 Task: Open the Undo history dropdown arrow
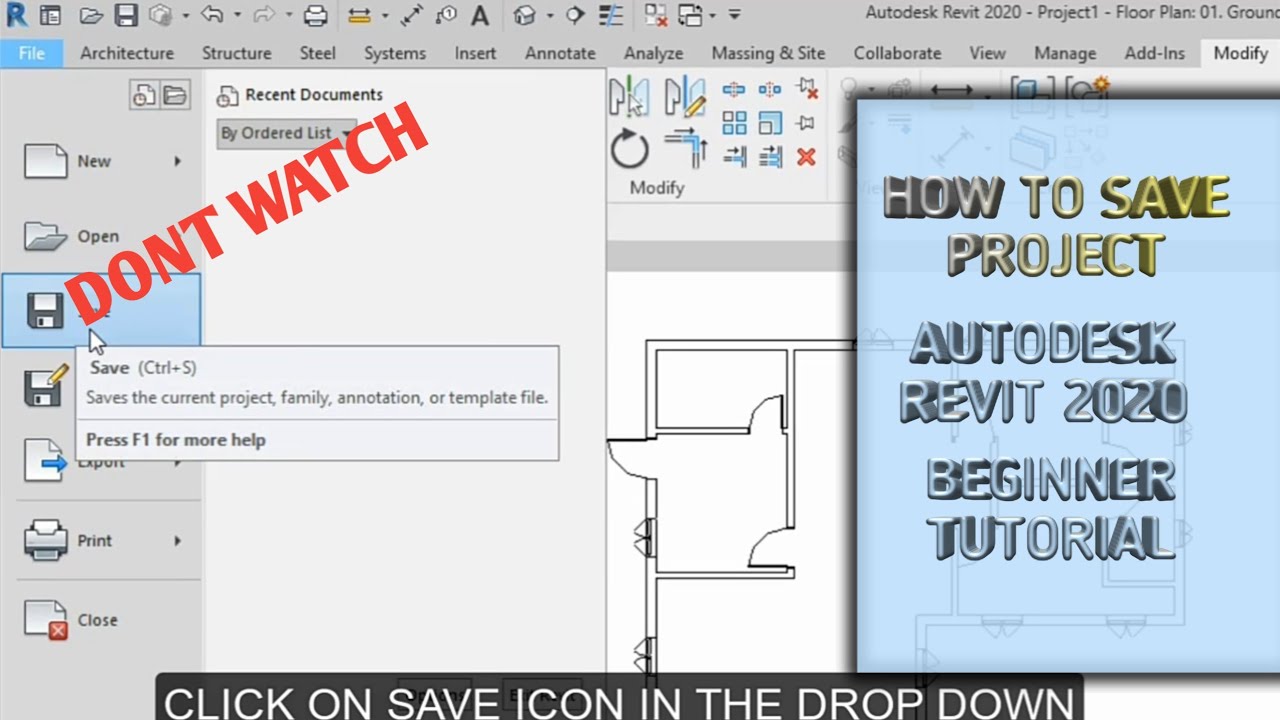point(237,14)
